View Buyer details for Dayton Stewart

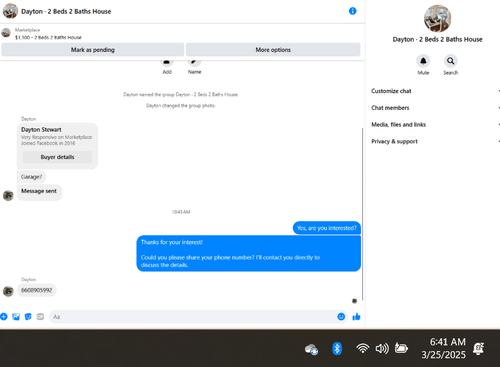click(57, 157)
